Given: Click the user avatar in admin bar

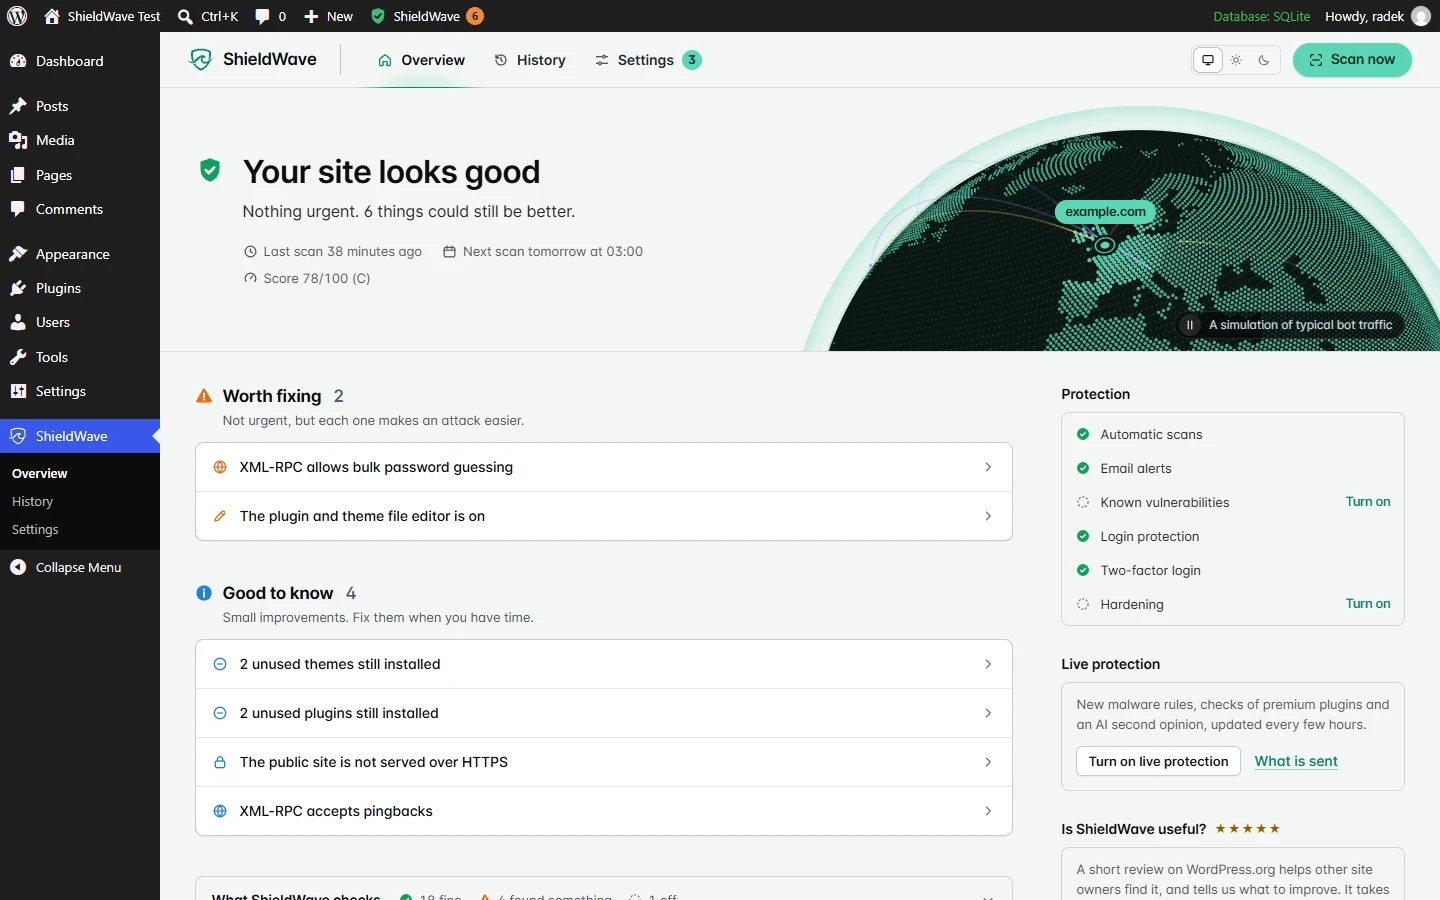Looking at the screenshot, I should pyautogui.click(x=1421, y=16).
